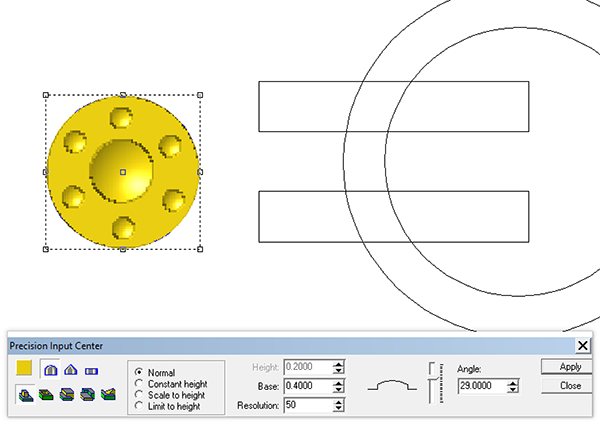Image resolution: width=600 pixels, height=443 pixels.
Task: Click the vertical angle slider handle
Action: pos(432,377)
